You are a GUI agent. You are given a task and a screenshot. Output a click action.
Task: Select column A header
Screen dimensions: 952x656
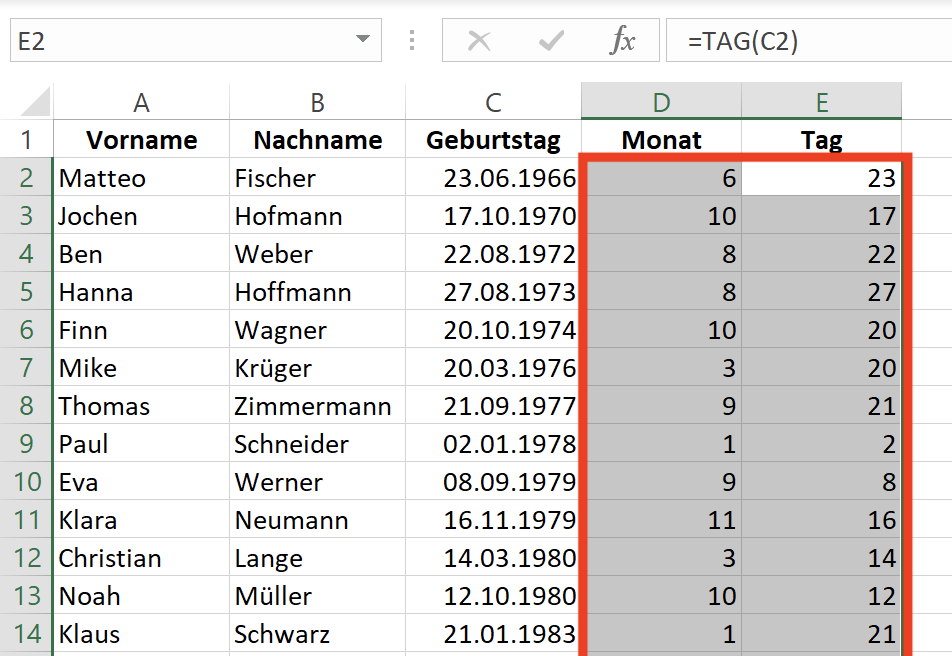[141, 101]
